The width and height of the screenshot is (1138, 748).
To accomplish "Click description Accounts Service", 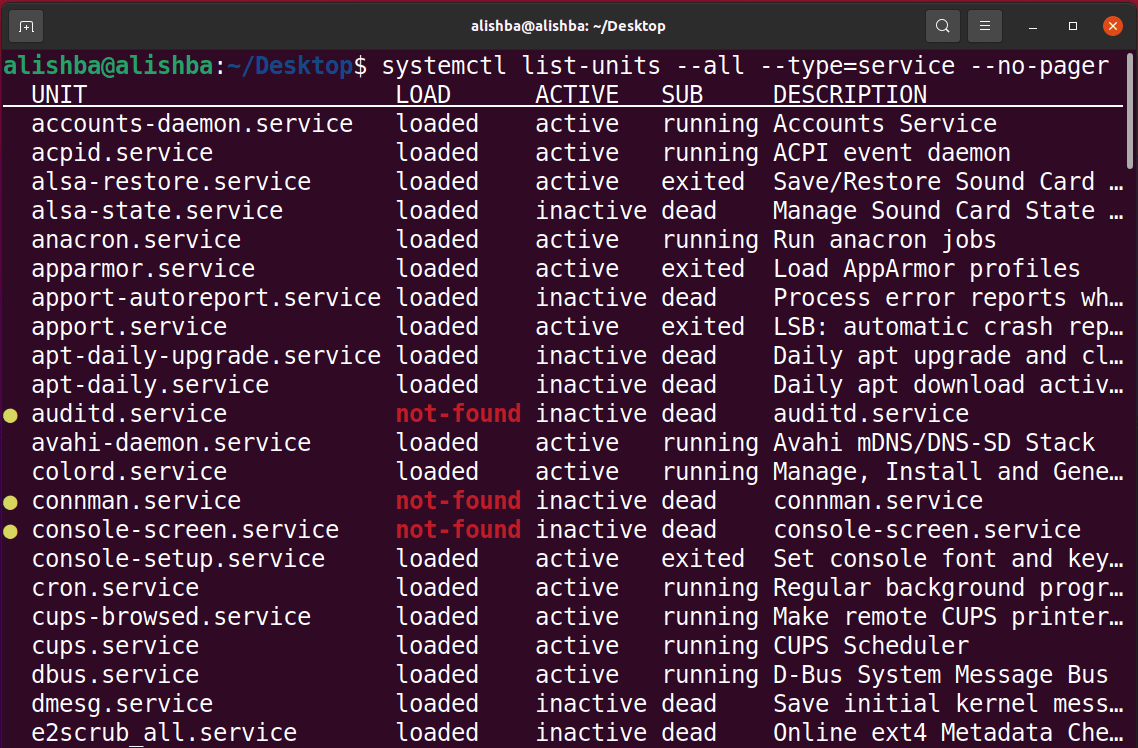I will pyautogui.click(x=885, y=123).
